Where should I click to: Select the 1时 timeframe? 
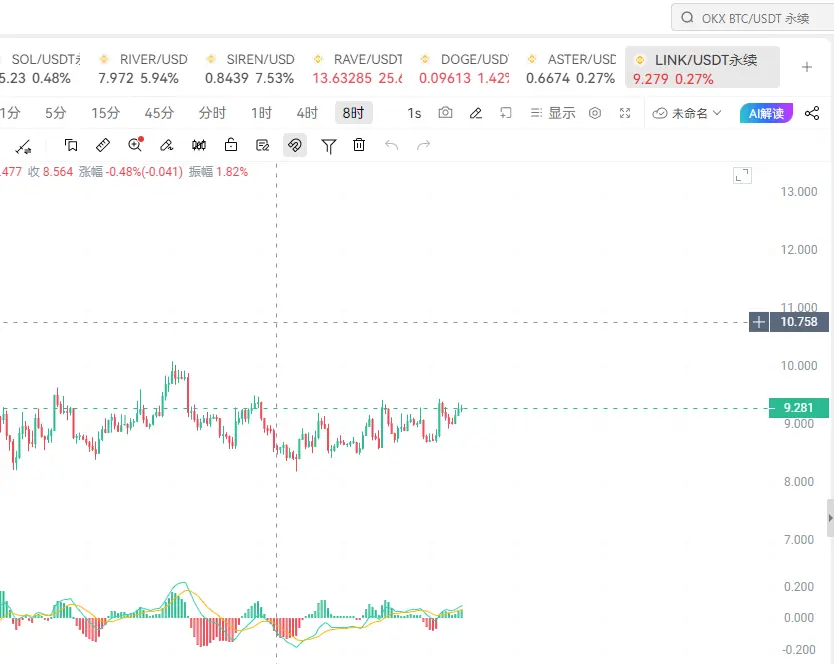point(261,113)
